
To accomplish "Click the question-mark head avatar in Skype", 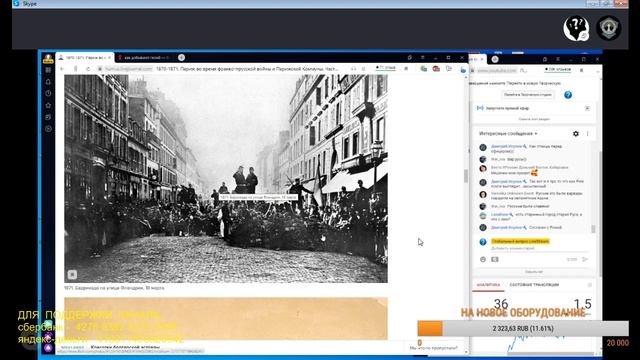I will (576, 28).
